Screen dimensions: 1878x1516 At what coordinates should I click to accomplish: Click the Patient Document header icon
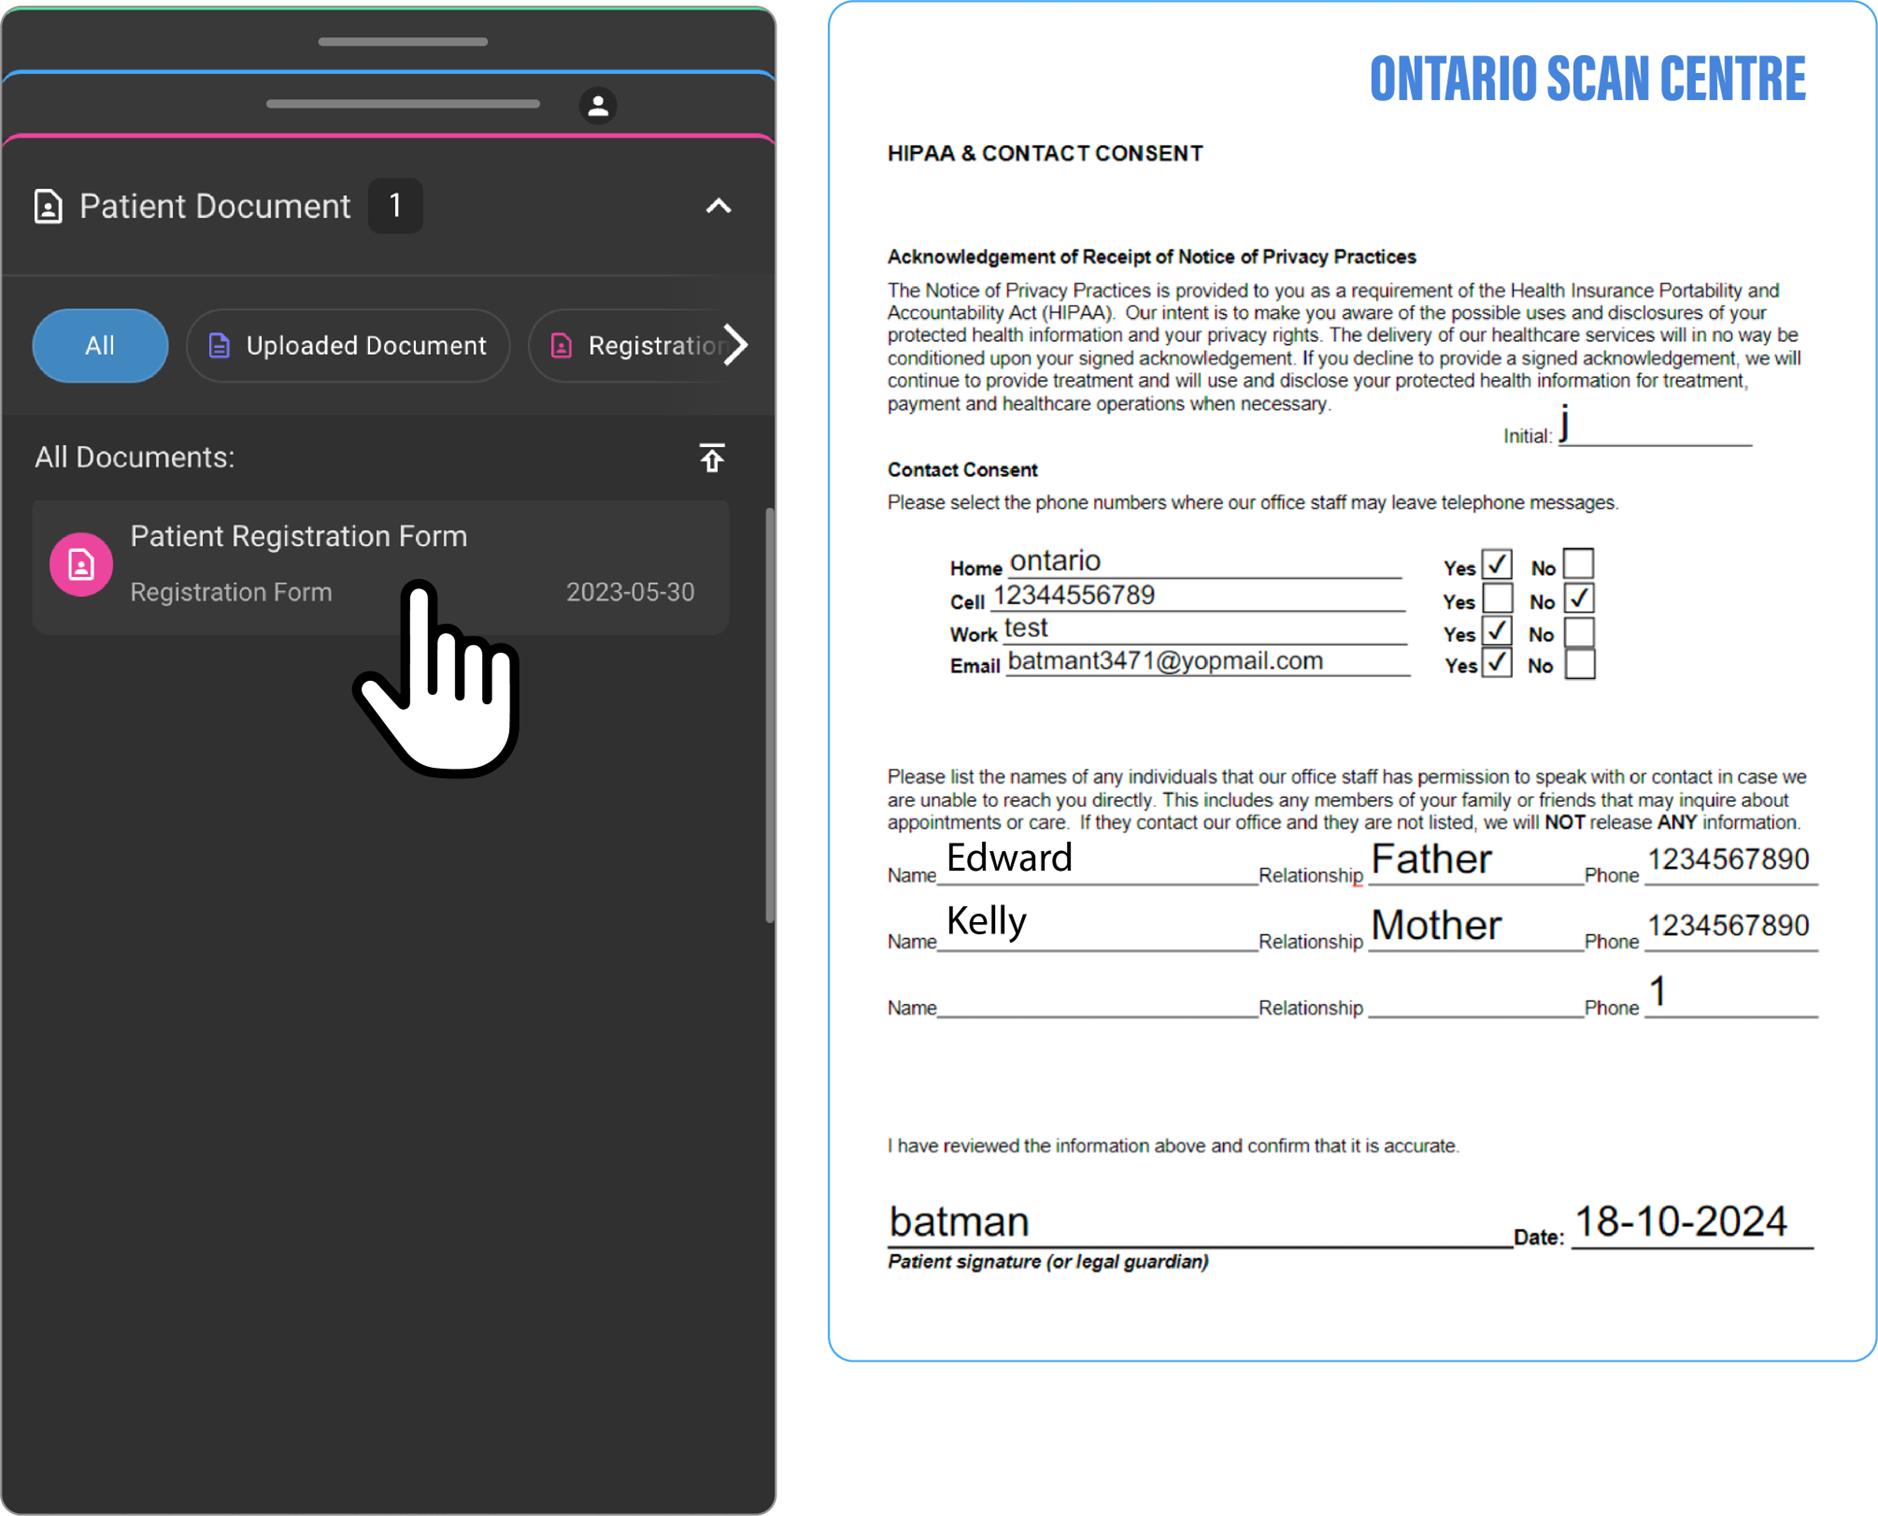48,206
